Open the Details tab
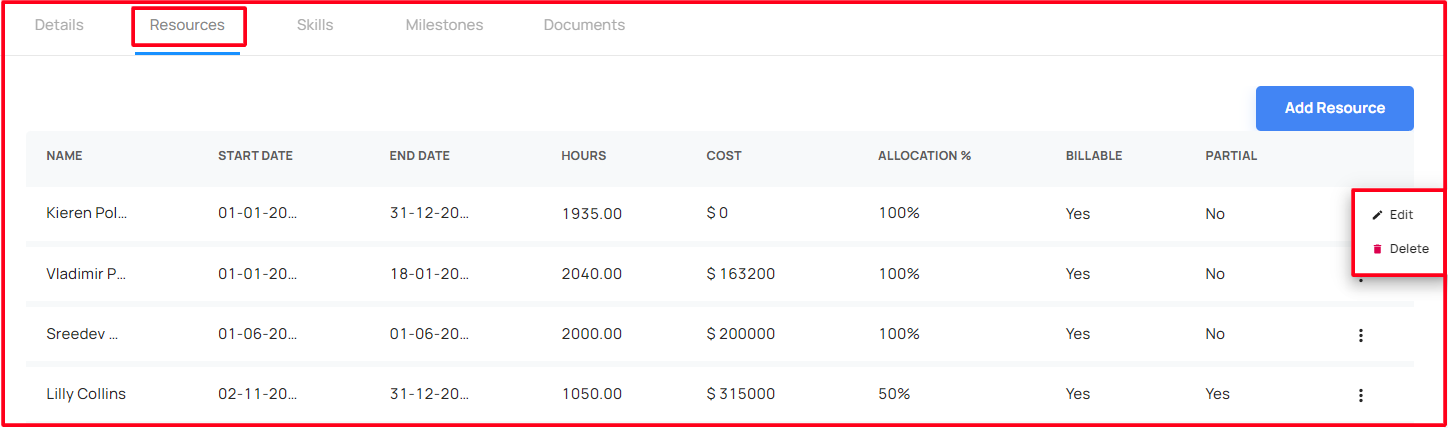 pos(59,25)
